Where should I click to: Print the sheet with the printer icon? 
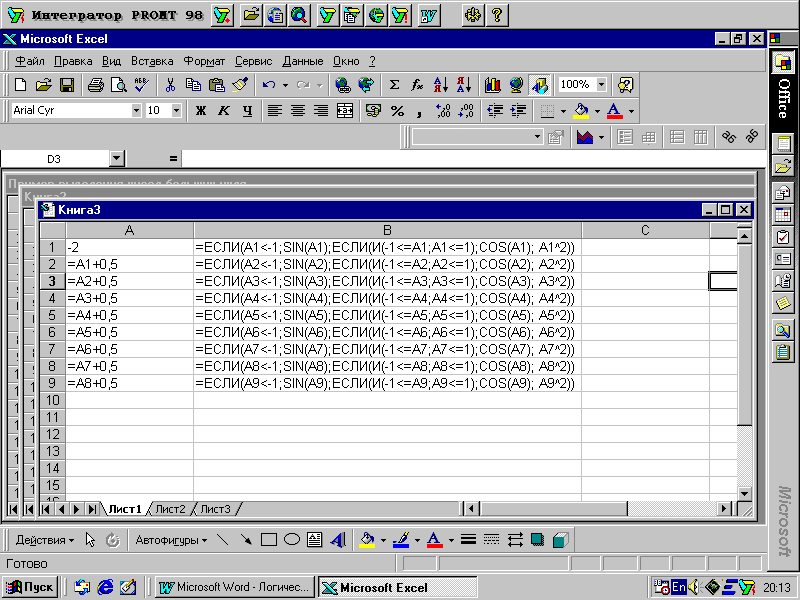95,85
